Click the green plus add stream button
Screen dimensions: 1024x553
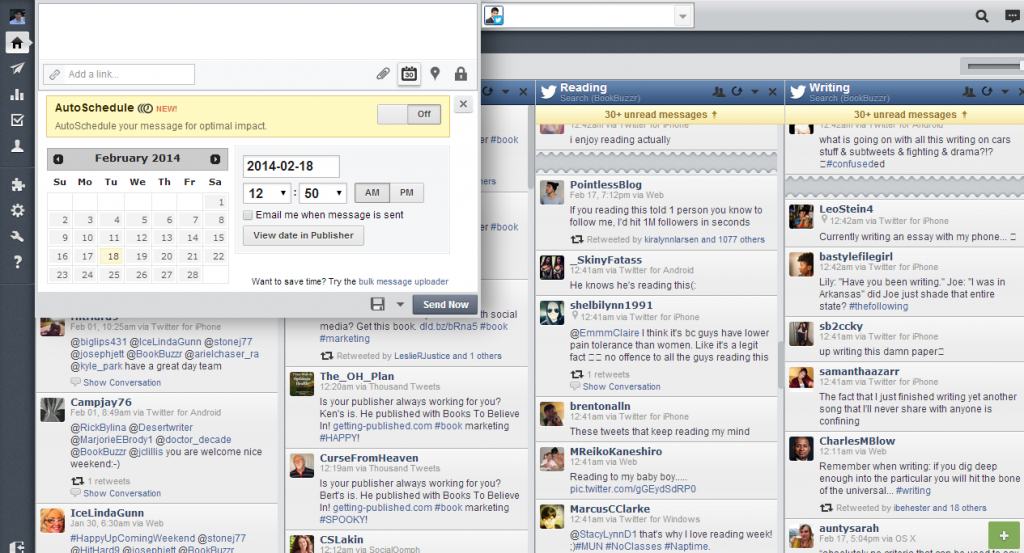coord(1004,535)
